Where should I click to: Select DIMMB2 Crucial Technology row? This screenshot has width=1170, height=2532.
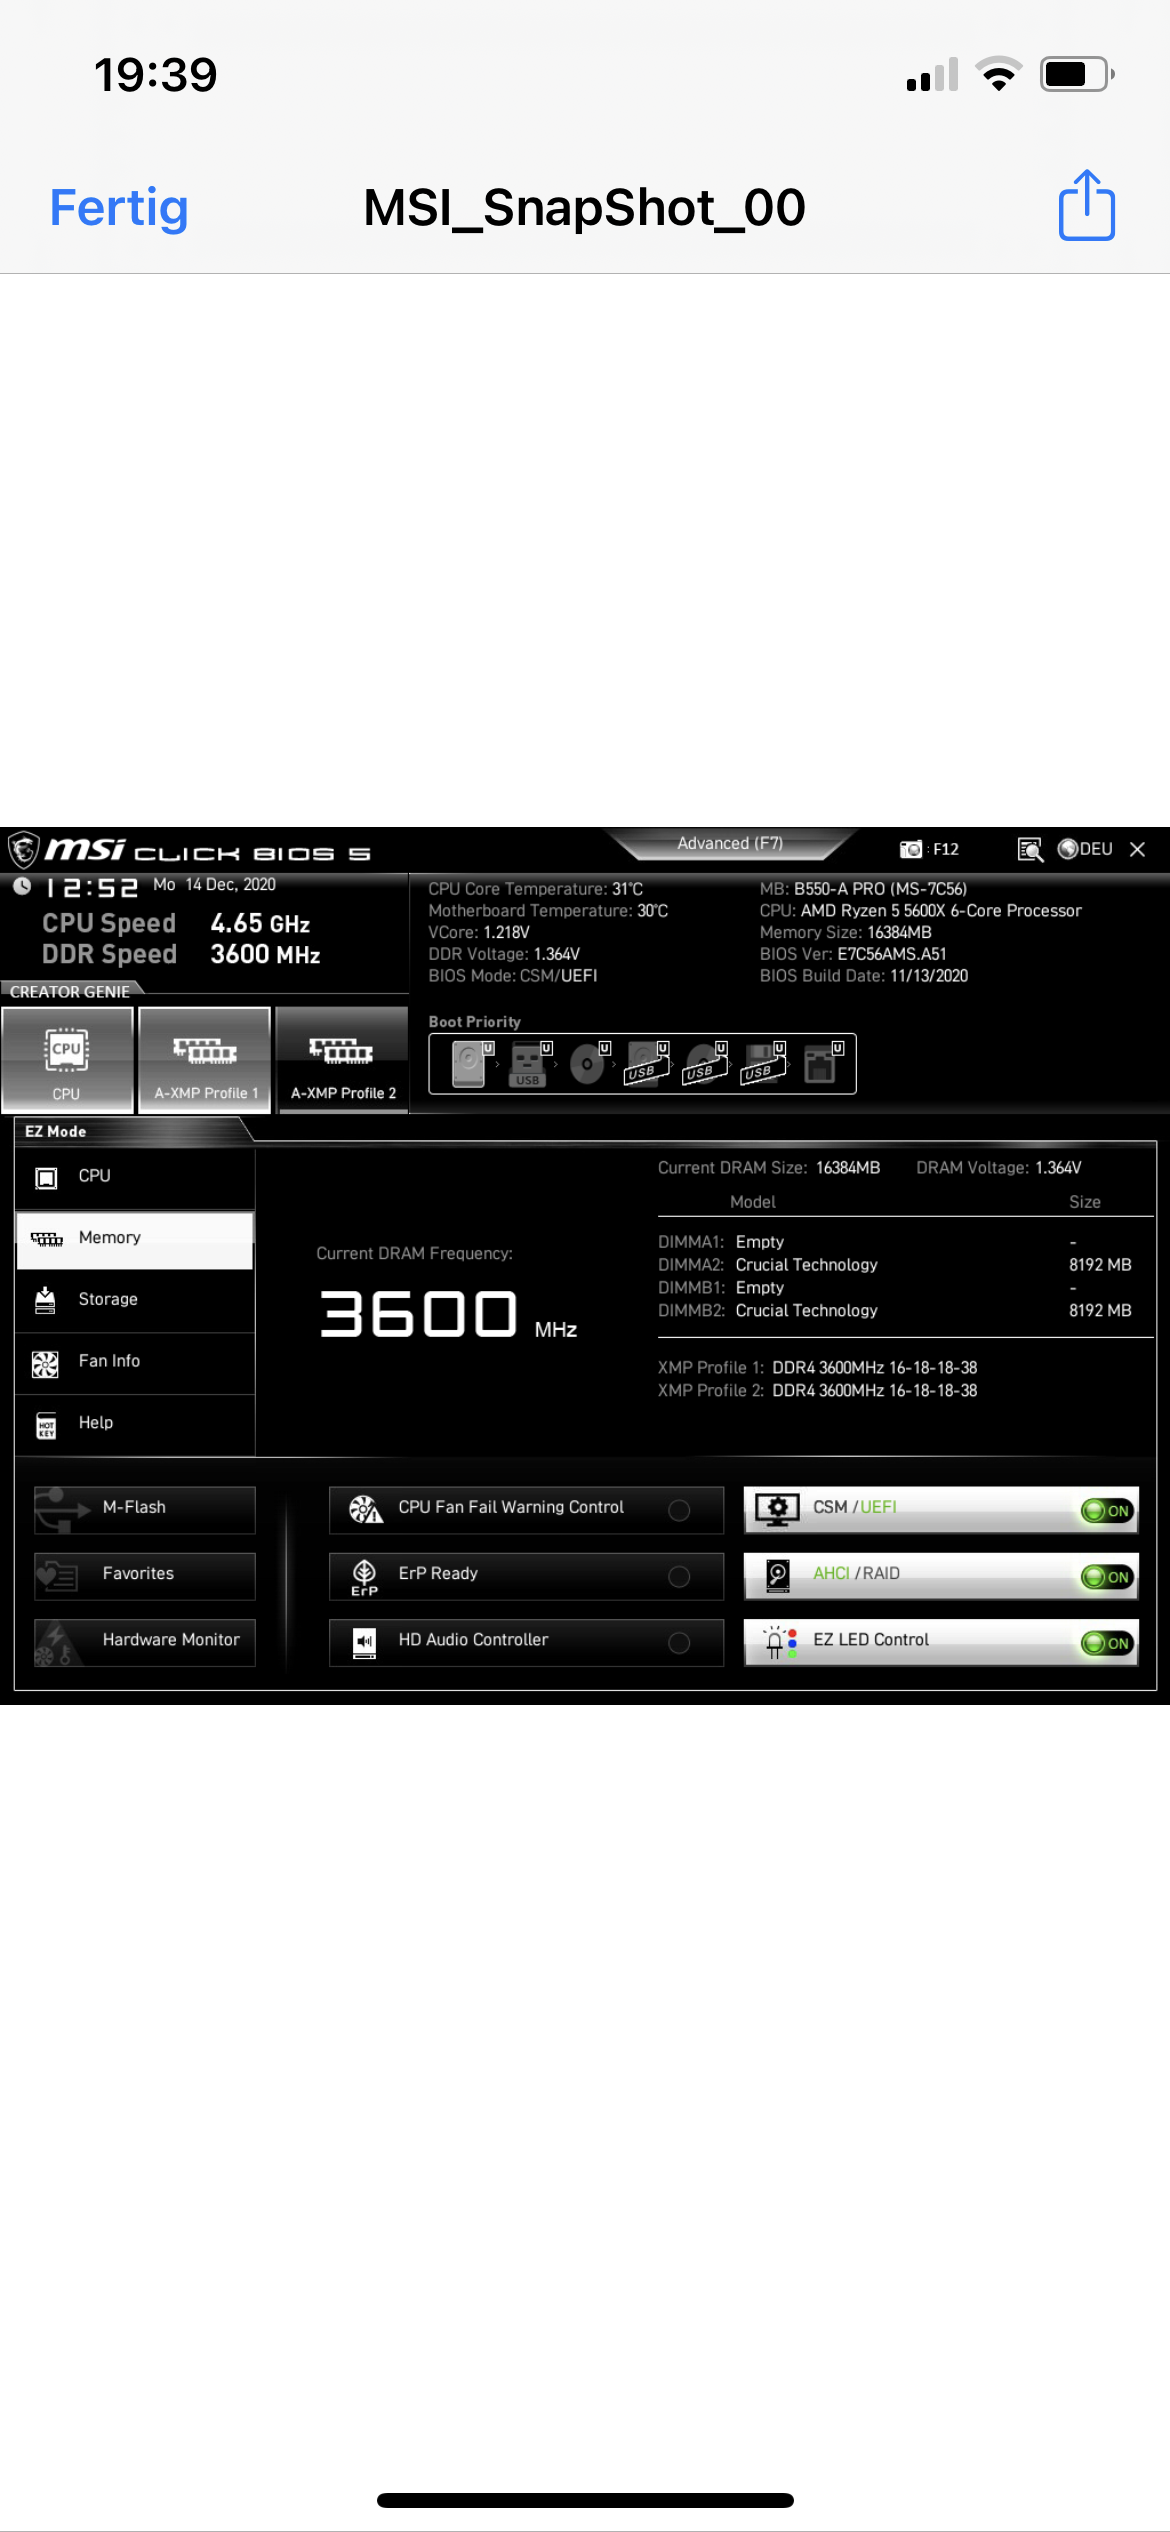pos(895,1311)
